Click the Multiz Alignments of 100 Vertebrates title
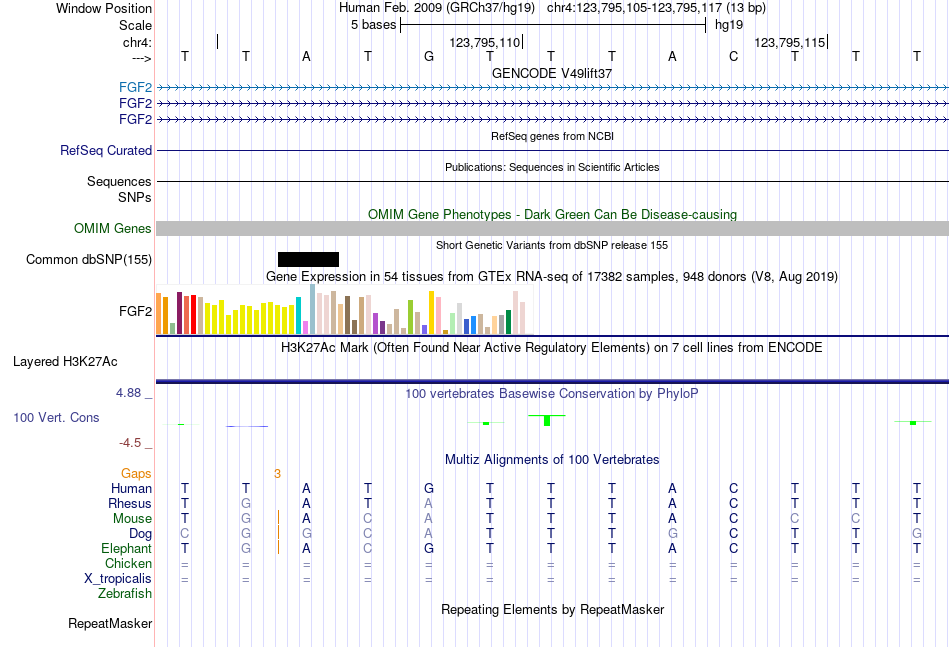 click(x=552, y=459)
